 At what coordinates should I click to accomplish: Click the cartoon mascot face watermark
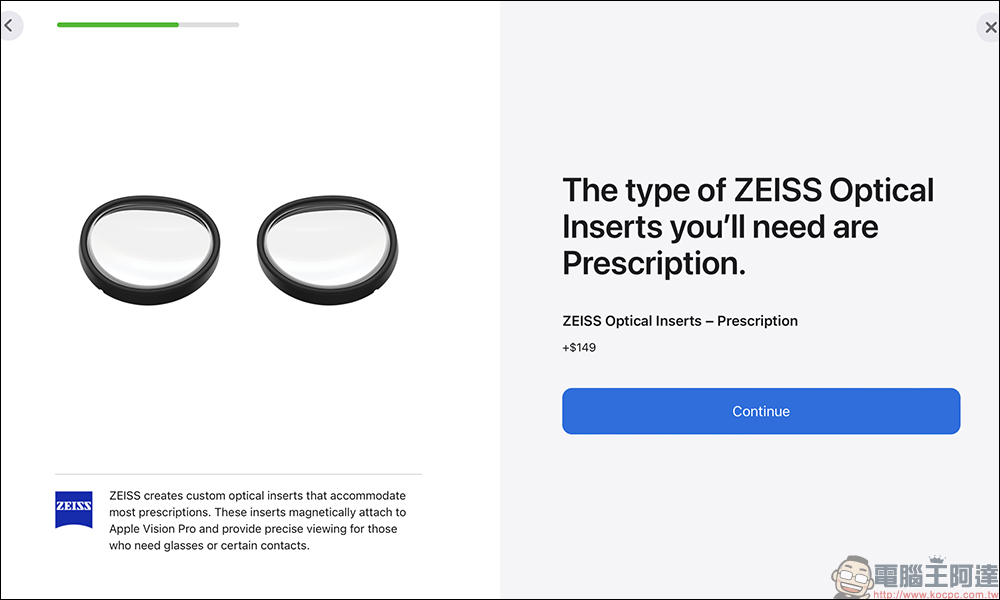(853, 576)
